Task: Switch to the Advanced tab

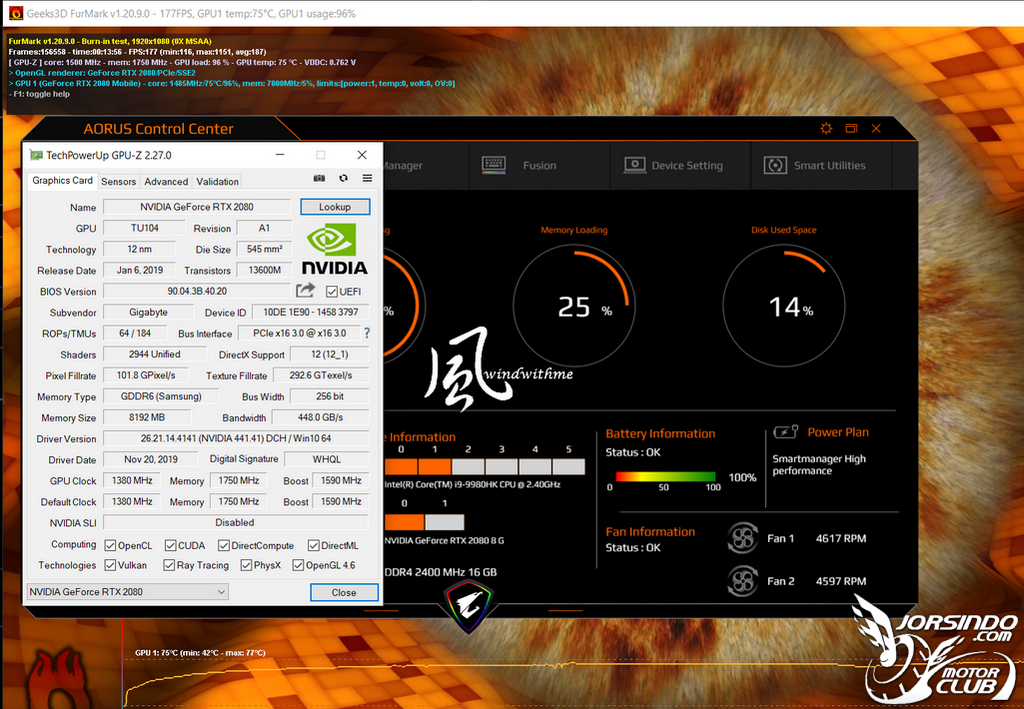Action: [x=166, y=181]
